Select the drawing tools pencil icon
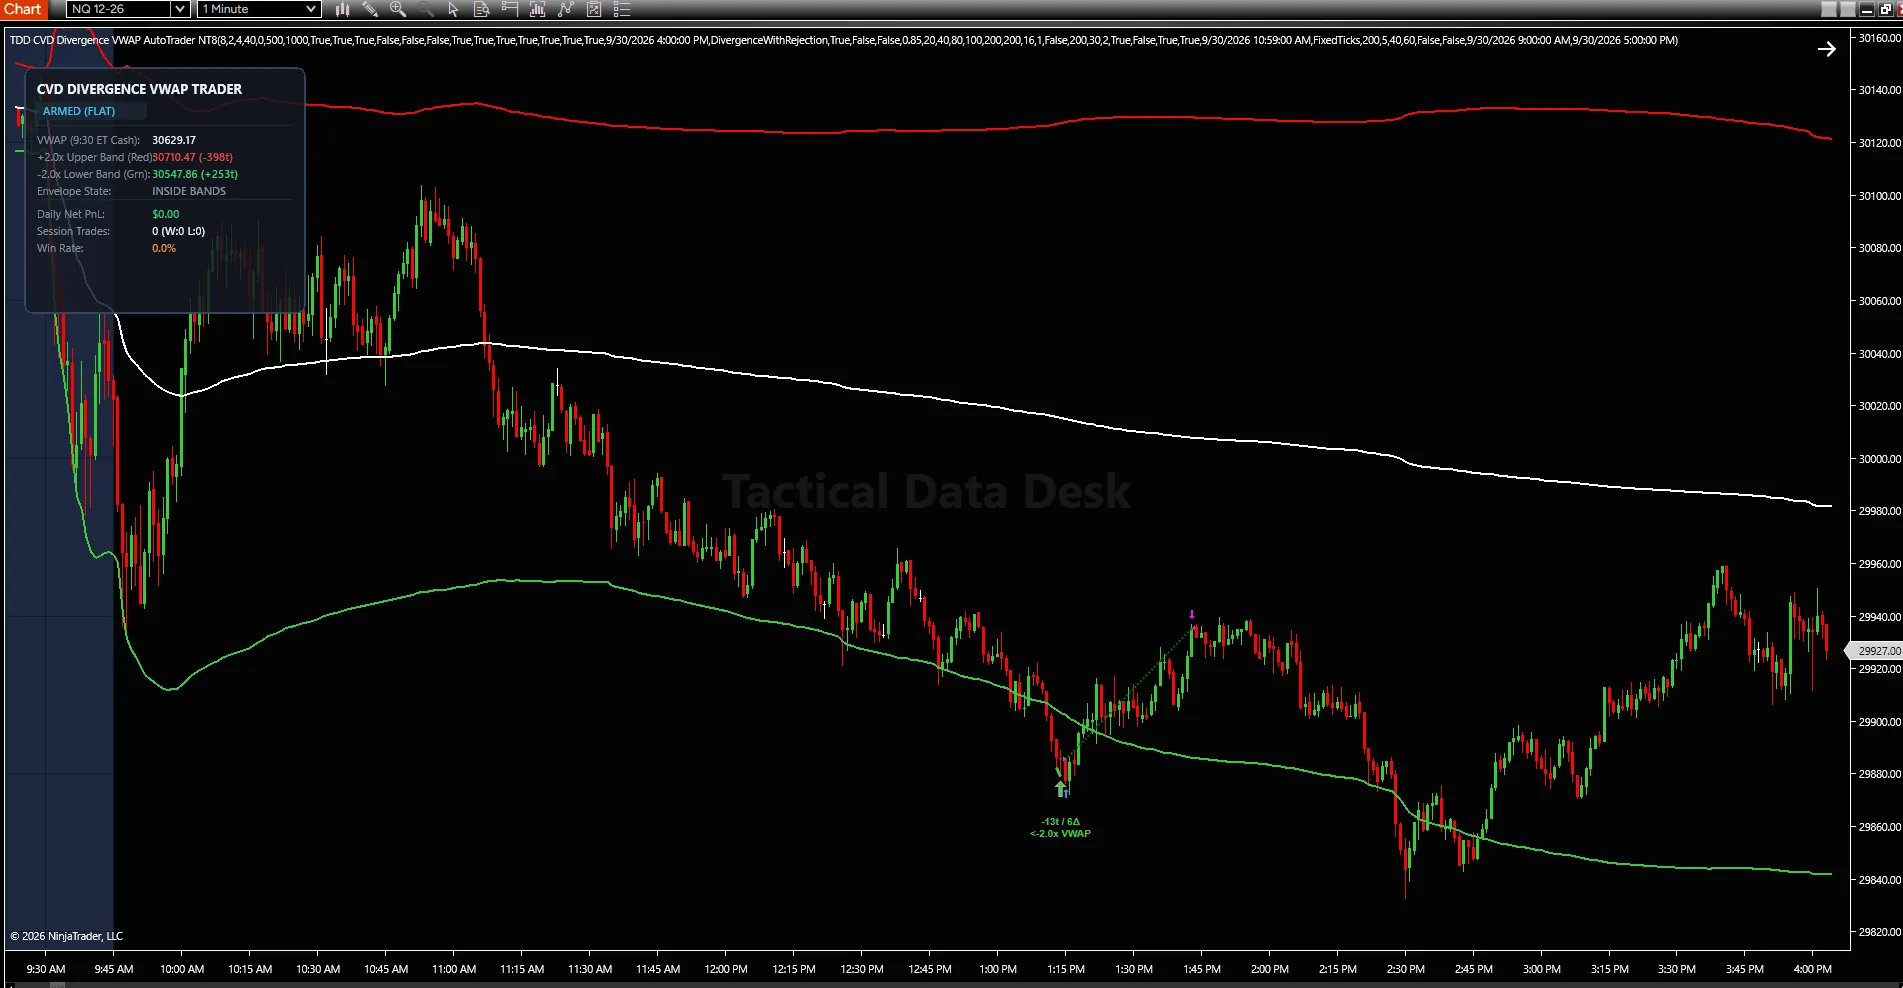The width and height of the screenshot is (1903, 988). pyautogui.click(x=370, y=9)
